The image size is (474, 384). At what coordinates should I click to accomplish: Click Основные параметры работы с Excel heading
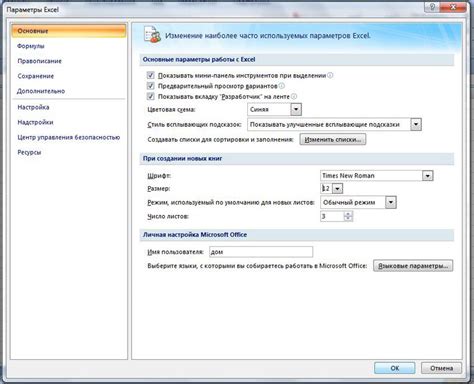click(x=199, y=59)
